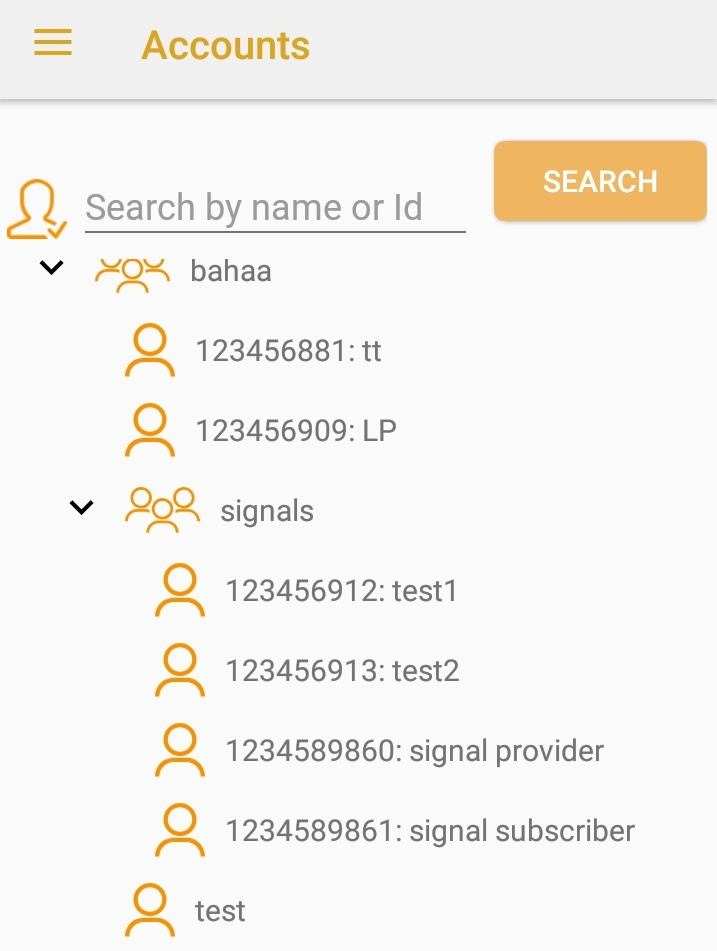Select account 123456881: tt
Viewport: 717px width, 951px height.
click(x=288, y=351)
